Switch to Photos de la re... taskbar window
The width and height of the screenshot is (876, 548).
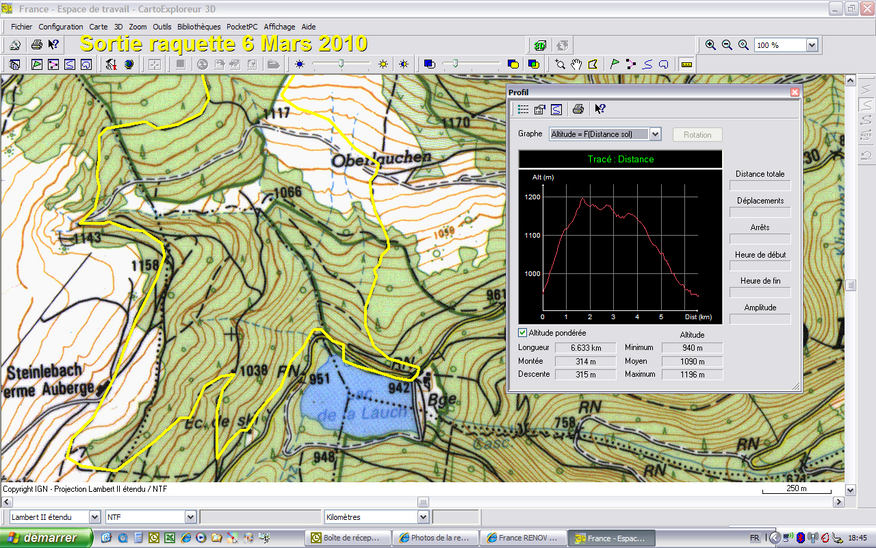(x=434, y=538)
